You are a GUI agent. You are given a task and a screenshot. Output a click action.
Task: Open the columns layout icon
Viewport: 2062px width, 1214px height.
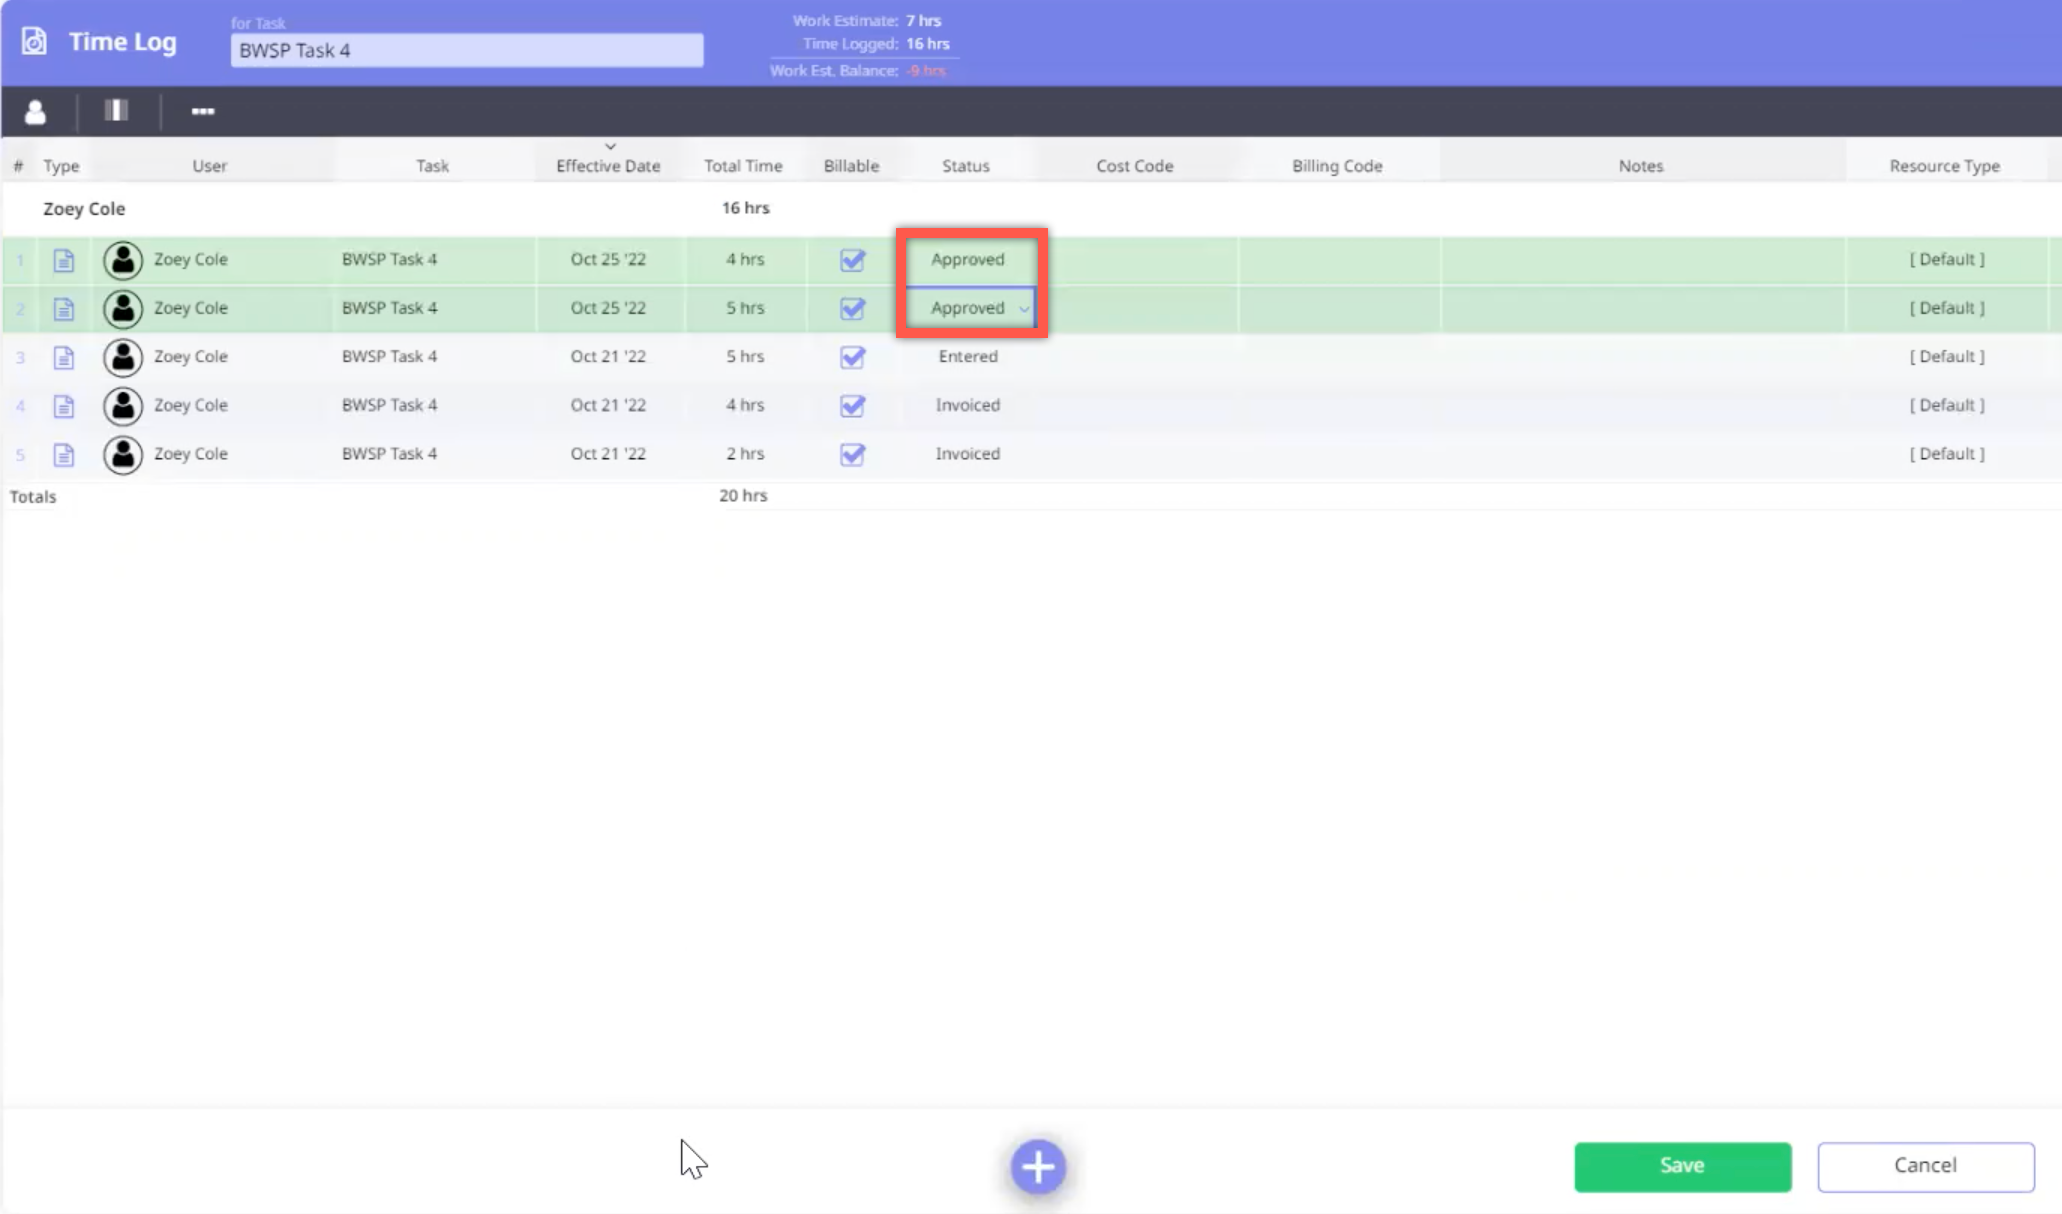pos(116,111)
